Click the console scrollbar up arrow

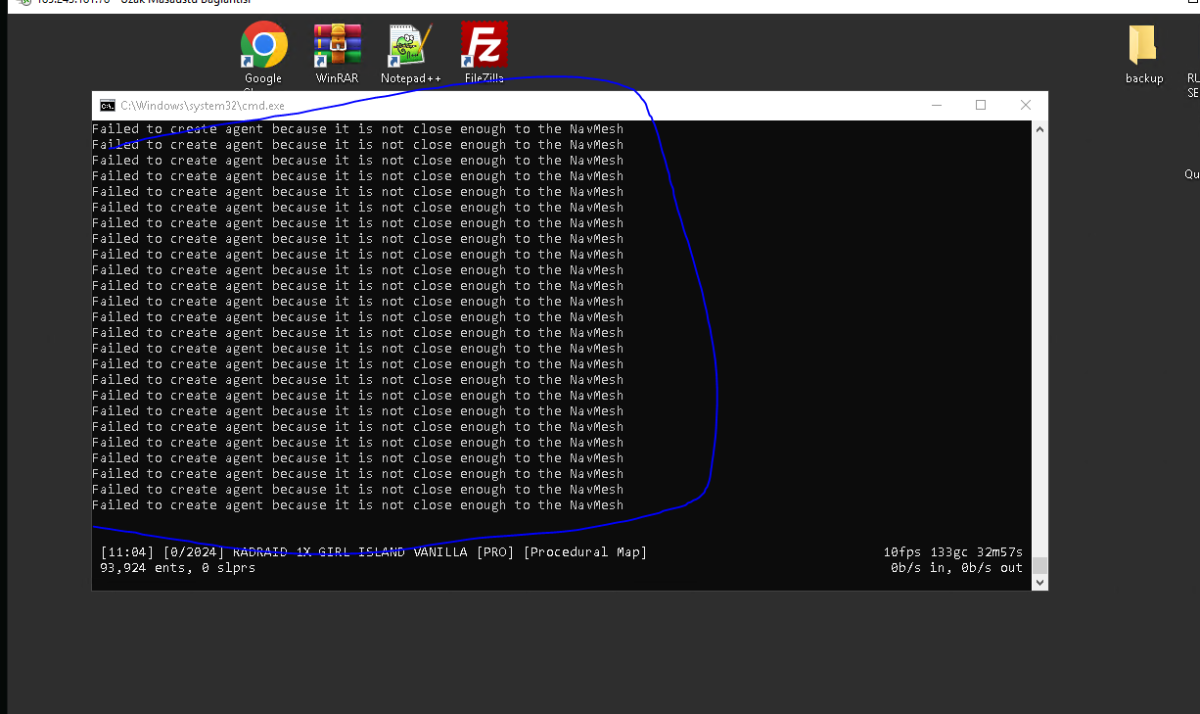click(1040, 129)
